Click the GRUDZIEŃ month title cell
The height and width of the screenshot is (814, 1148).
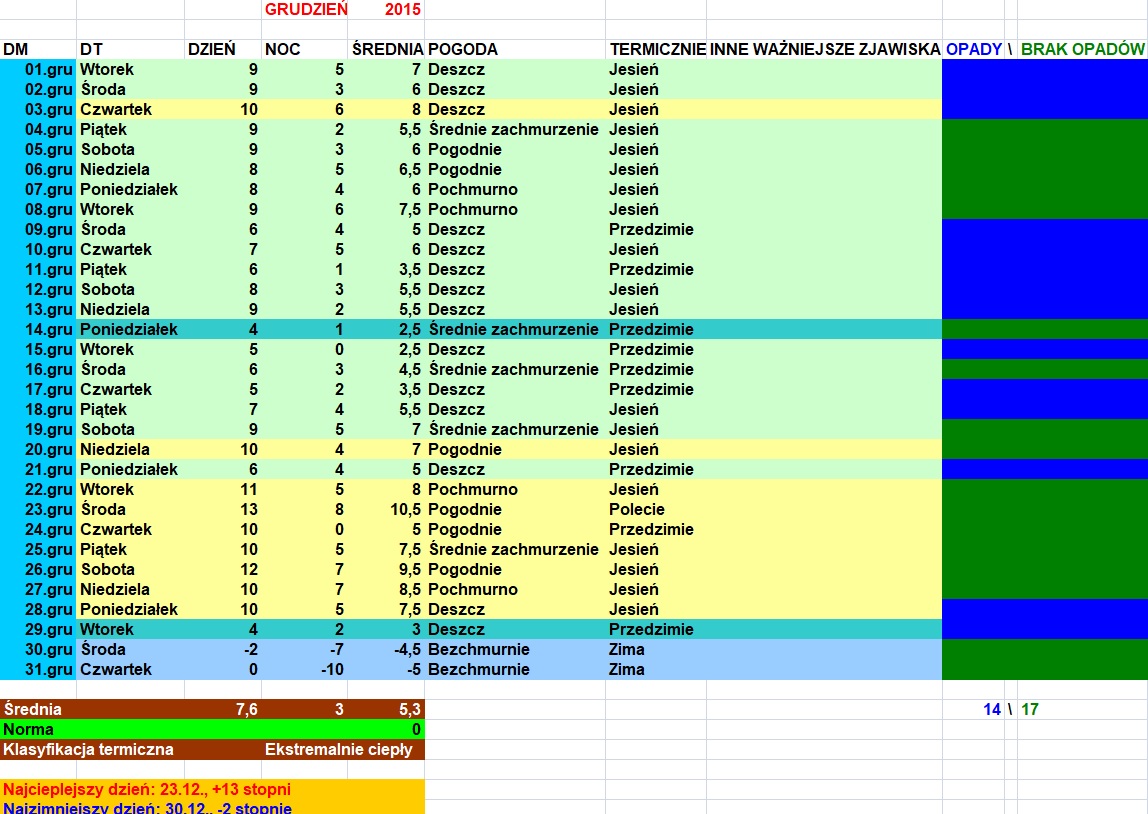coord(305,10)
